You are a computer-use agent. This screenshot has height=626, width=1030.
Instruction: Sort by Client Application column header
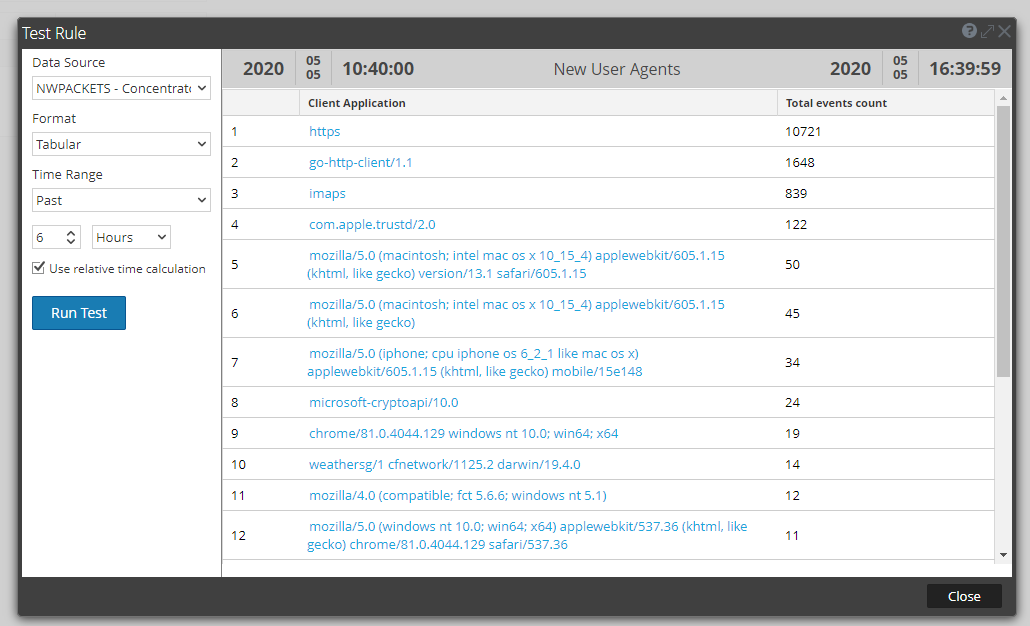357,103
